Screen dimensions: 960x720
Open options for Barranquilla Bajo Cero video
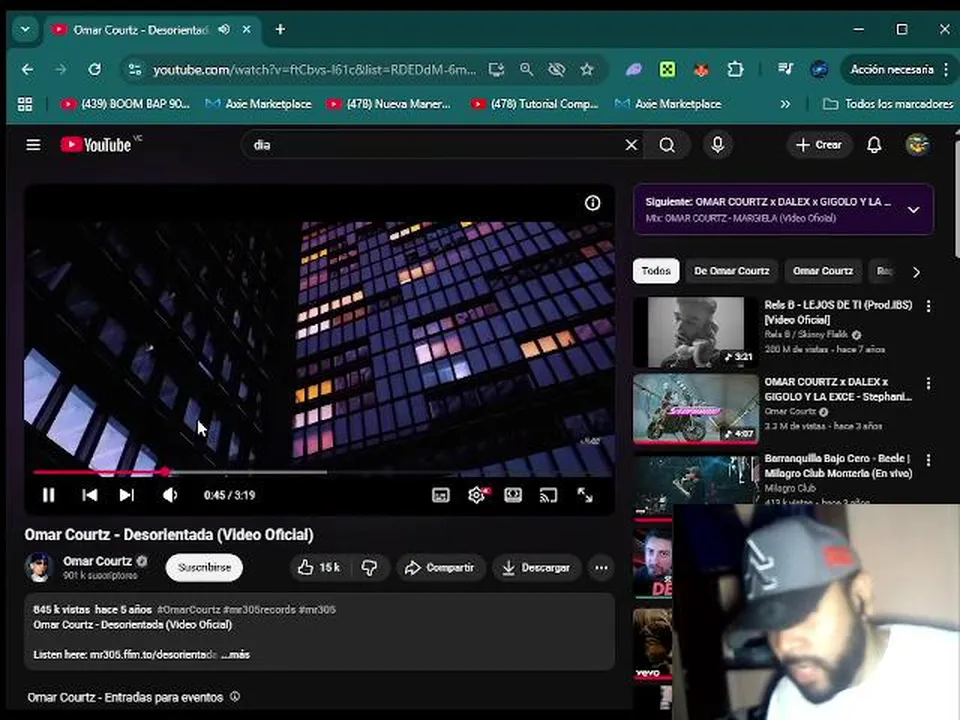pos(928,460)
